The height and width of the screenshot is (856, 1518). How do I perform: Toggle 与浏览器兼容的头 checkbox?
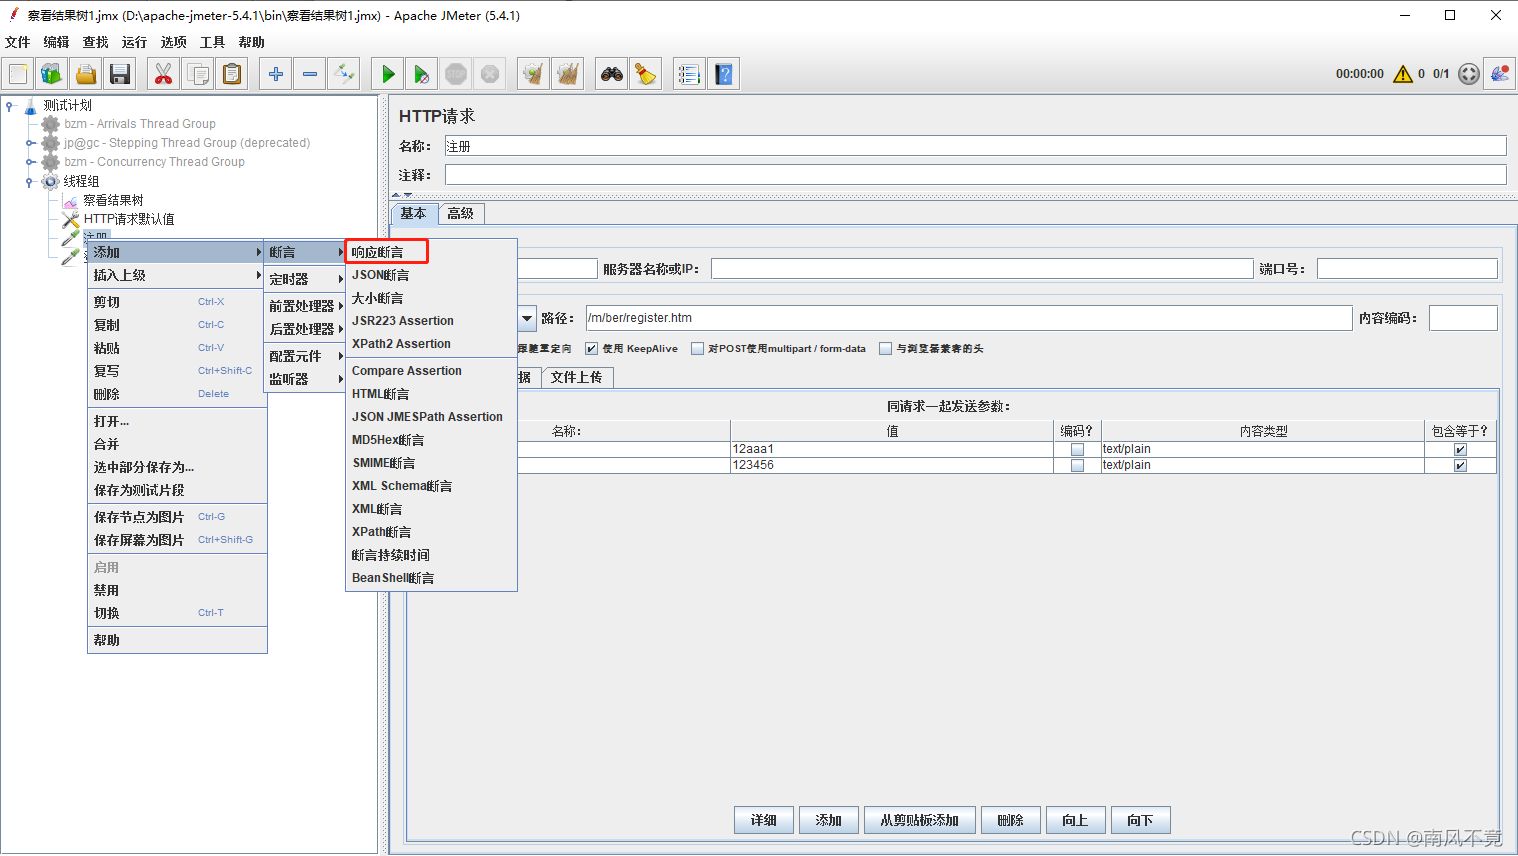(885, 349)
